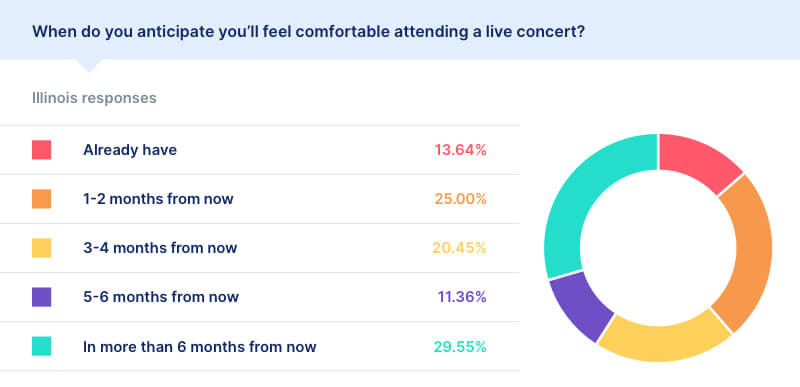Click the 13.64% value
This screenshot has width=800, height=387.
[460, 150]
